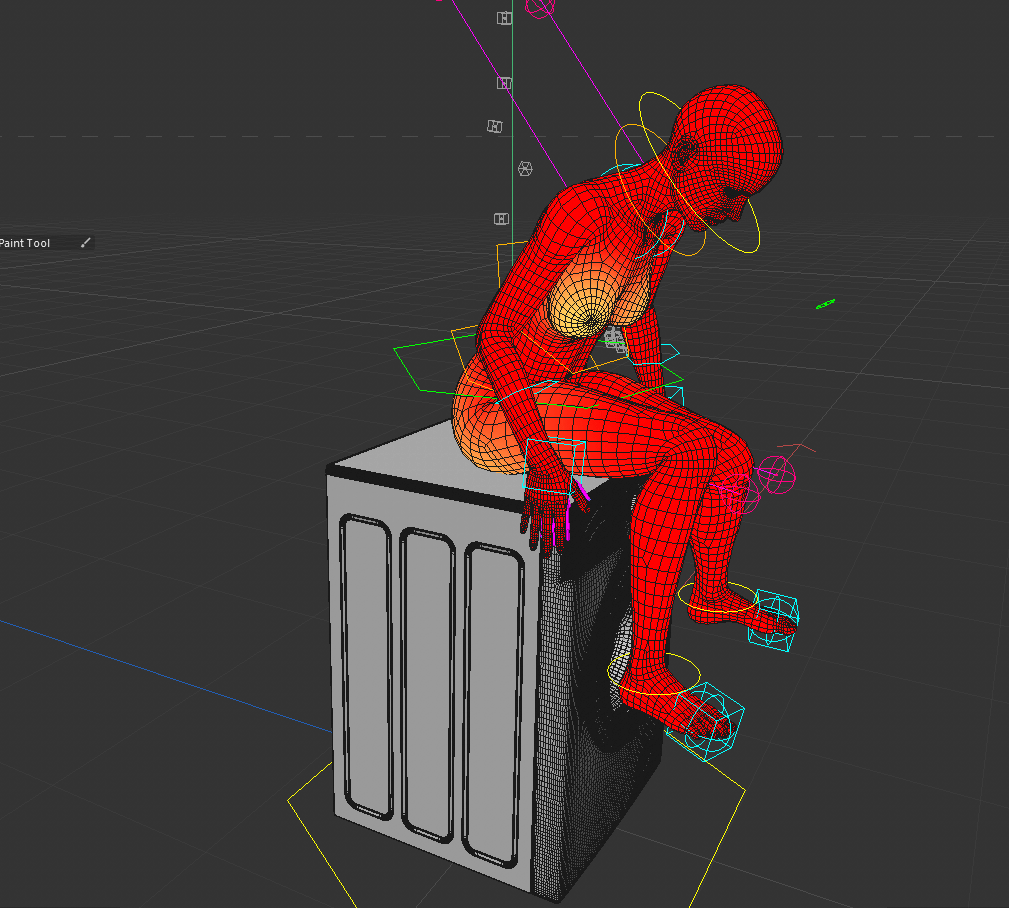Select the hexagonal wireframe null icon
Viewport: 1009px width, 908px height.
(525, 169)
